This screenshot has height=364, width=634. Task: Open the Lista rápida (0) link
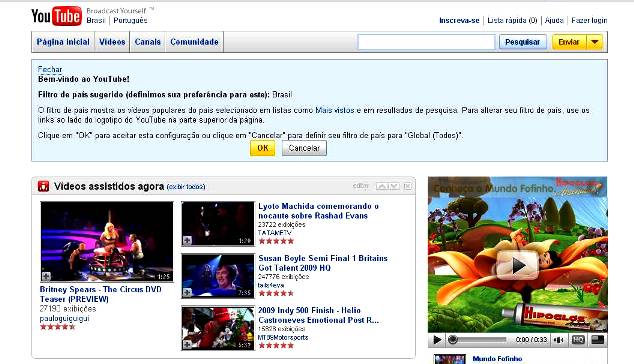512,20
